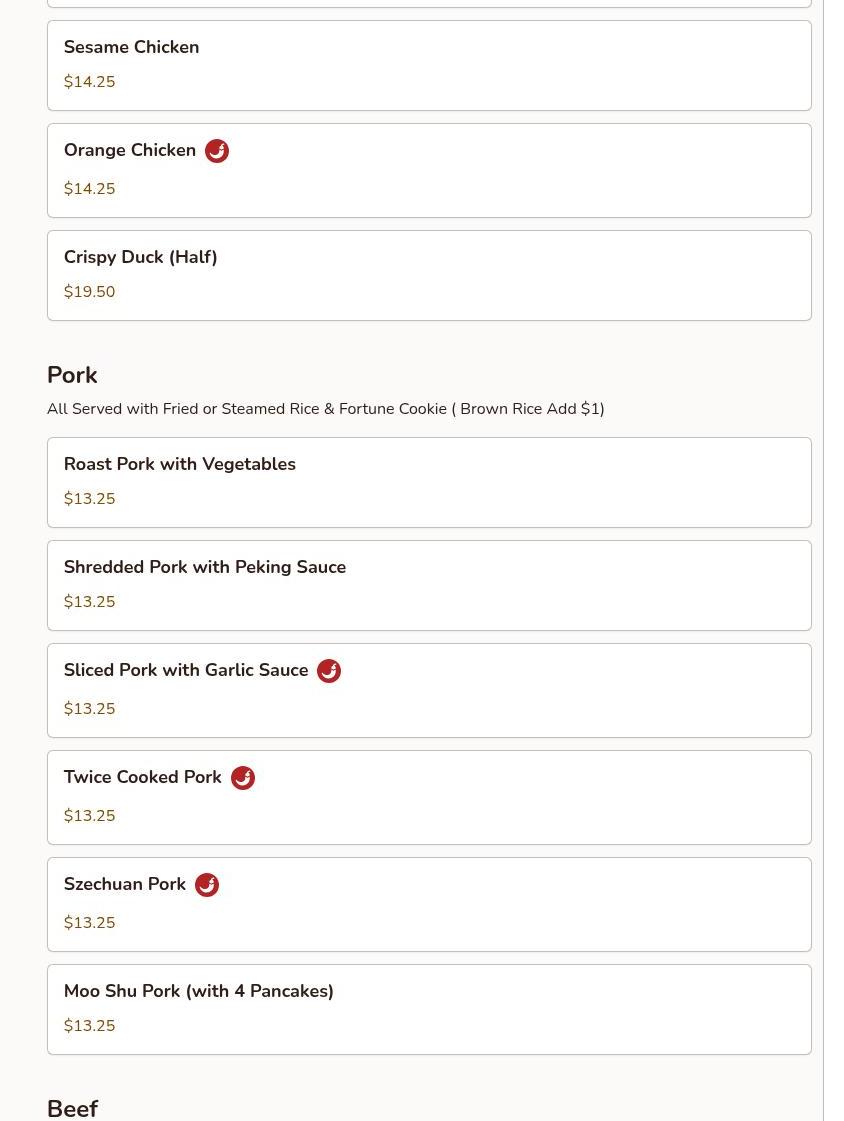Jump to the Beef section heading
This screenshot has width=844, height=1121.
72,1108
